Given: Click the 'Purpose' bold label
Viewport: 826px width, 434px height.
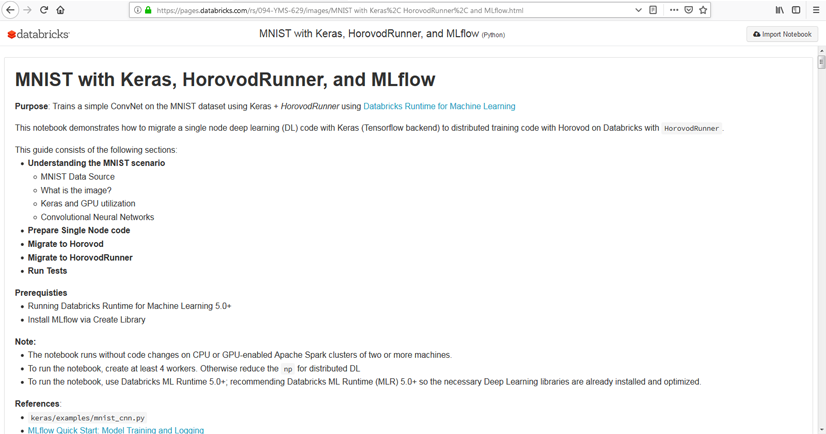Looking at the screenshot, I should 32,106.
